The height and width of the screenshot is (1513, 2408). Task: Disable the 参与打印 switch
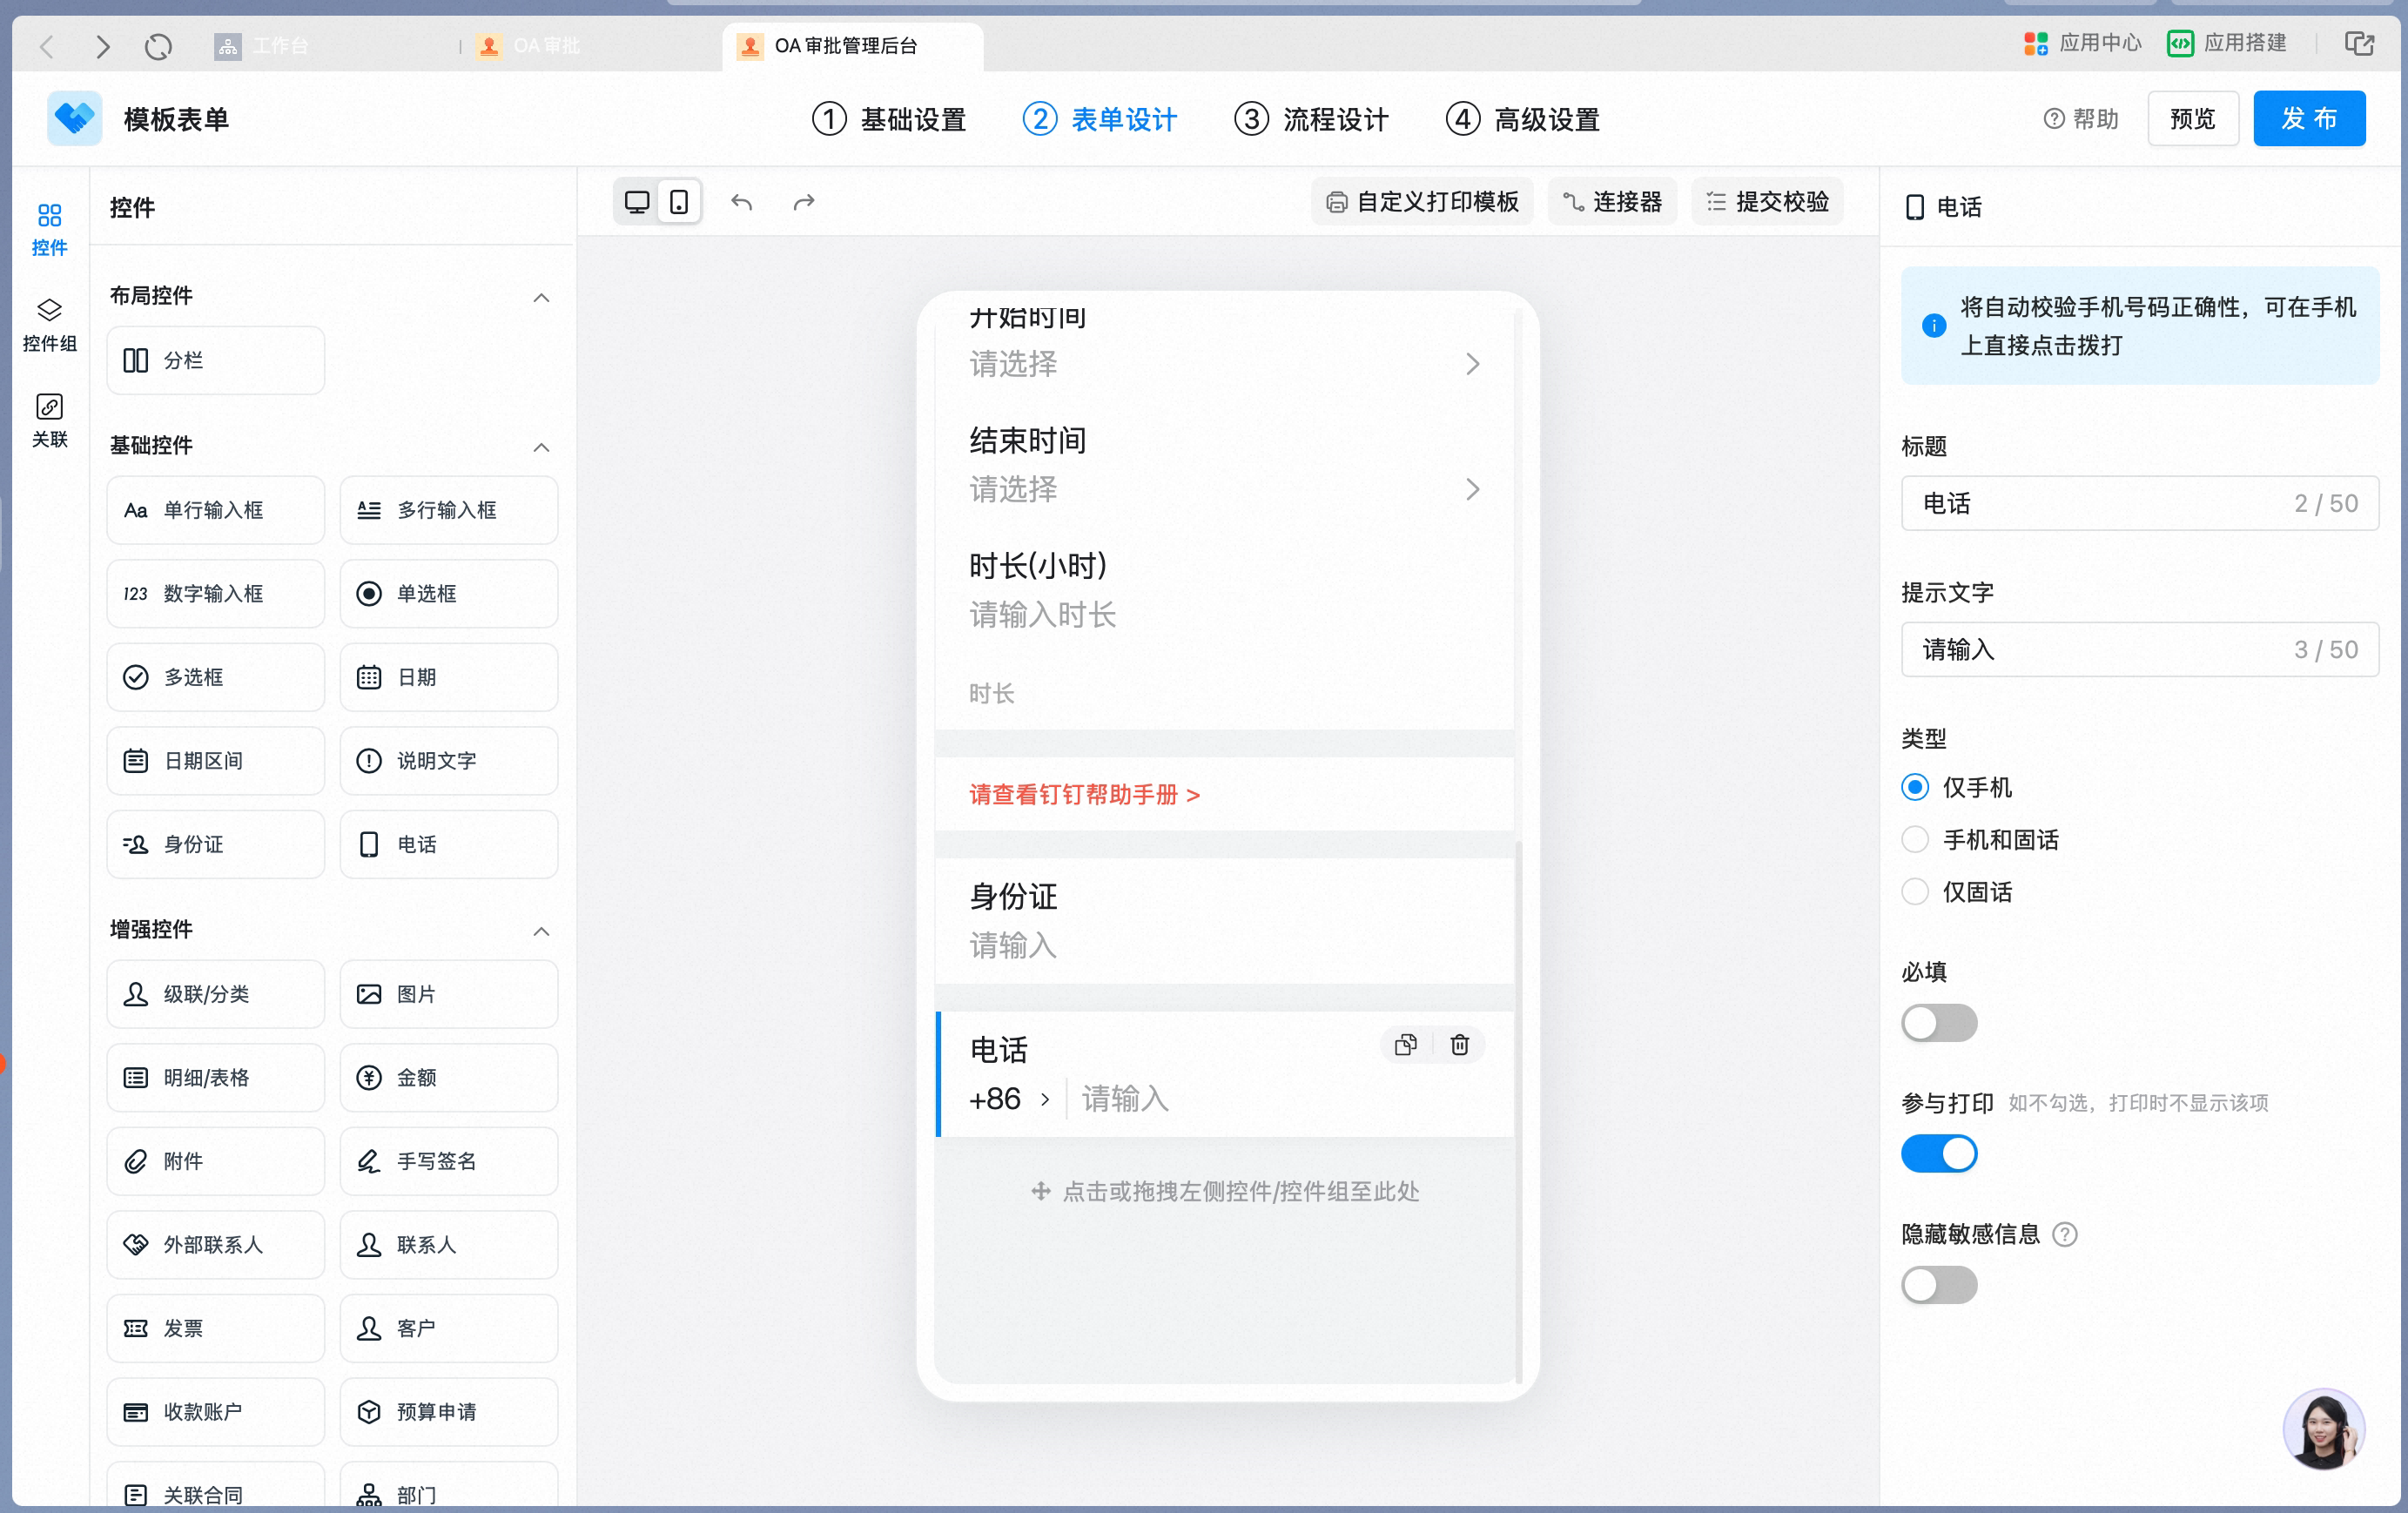(1939, 1154)
